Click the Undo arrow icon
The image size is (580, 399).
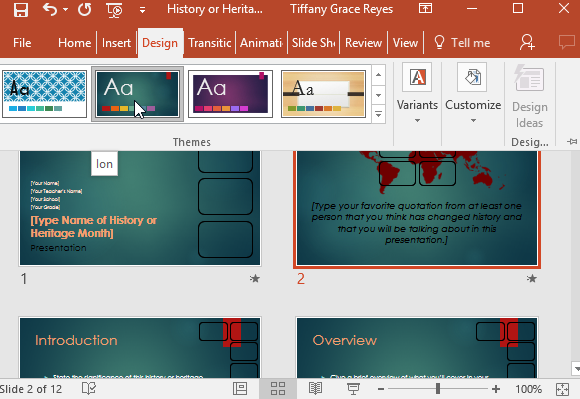(50, 9)
